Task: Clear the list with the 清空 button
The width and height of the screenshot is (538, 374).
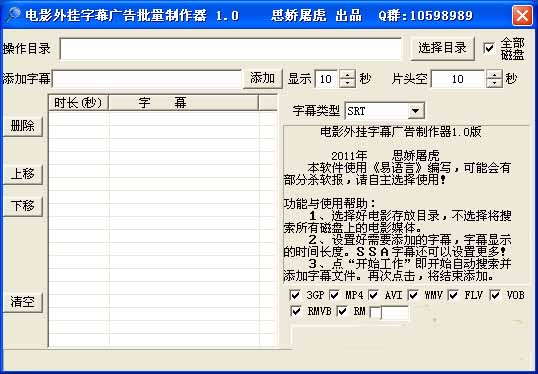Action: [23, 302]
